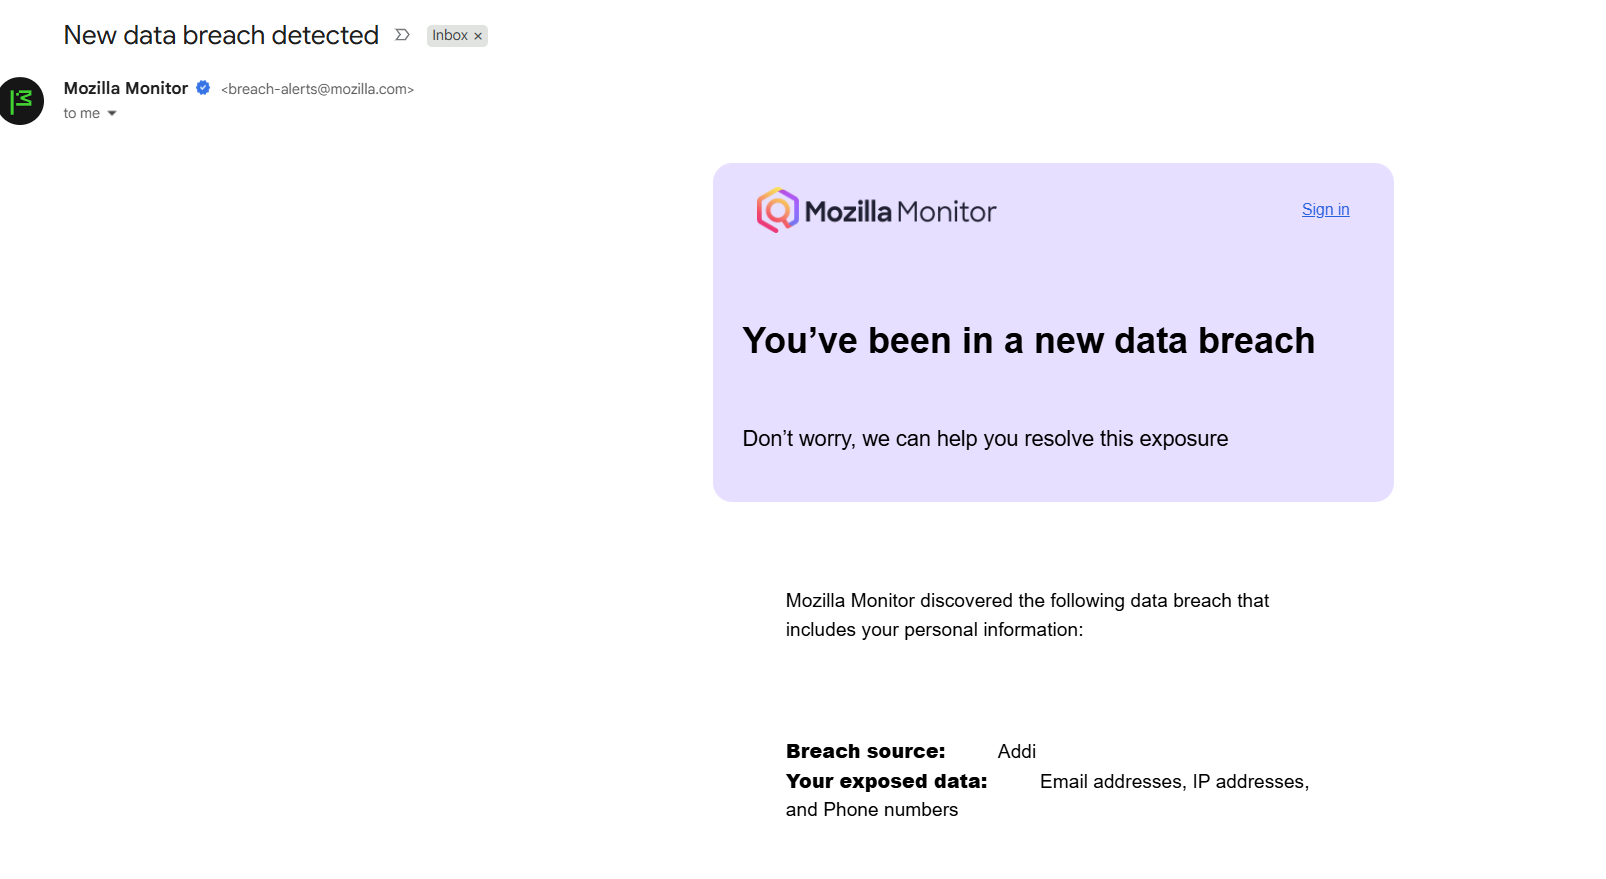
Task: Remove the Inbox label using its x
Action: 478,36
